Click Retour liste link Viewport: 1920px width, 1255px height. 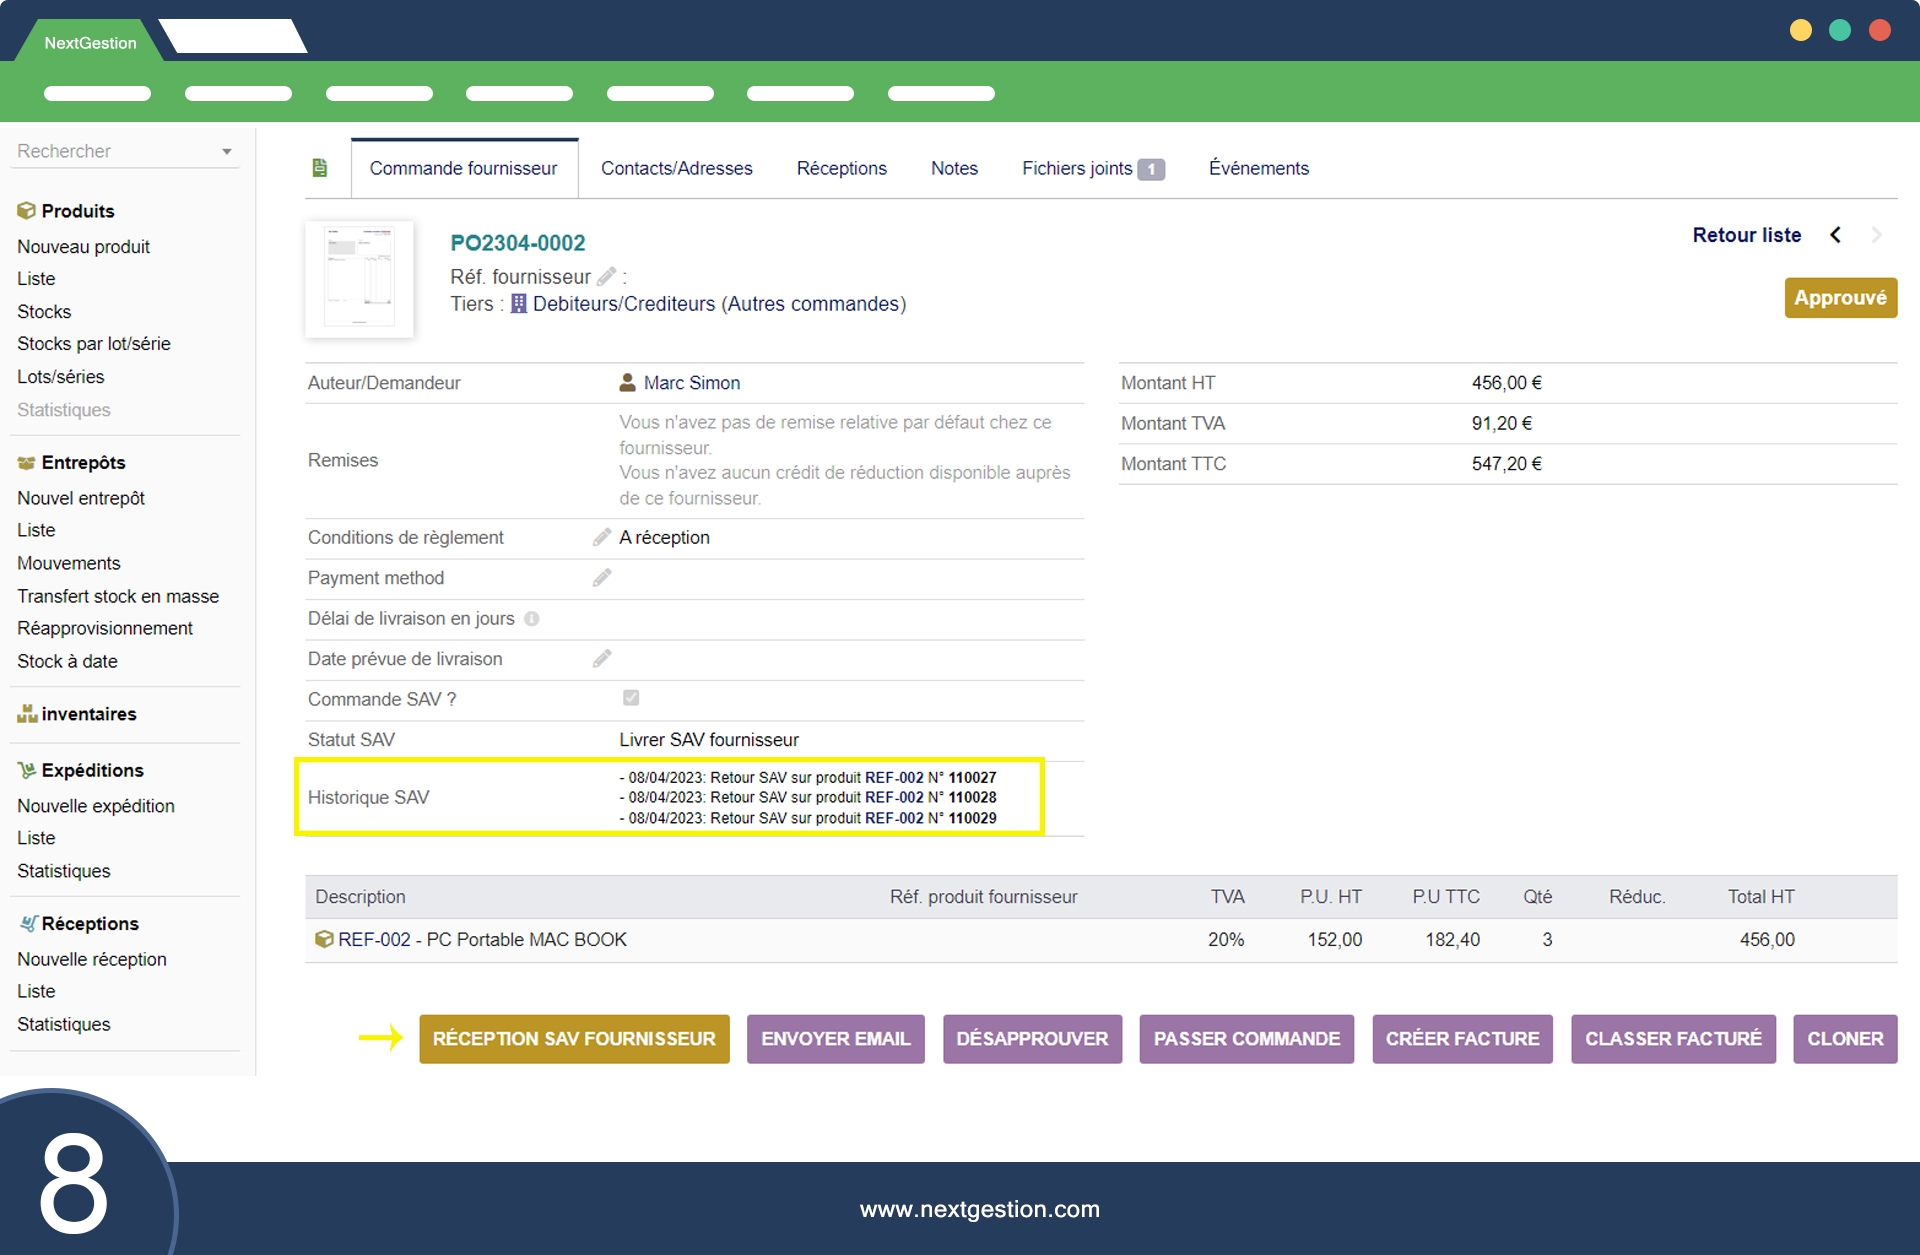1746,235
